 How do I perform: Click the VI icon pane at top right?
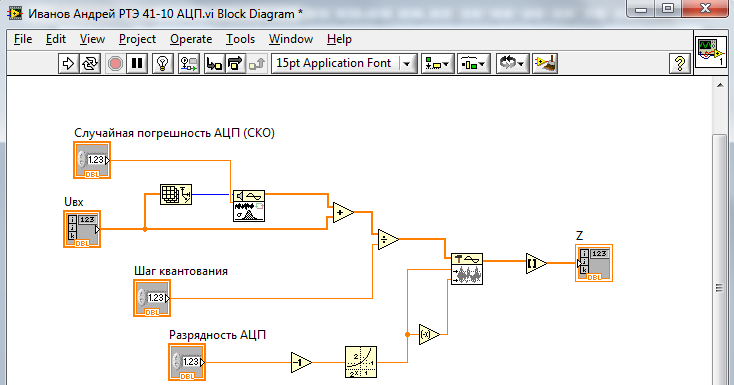coord(711,52)
